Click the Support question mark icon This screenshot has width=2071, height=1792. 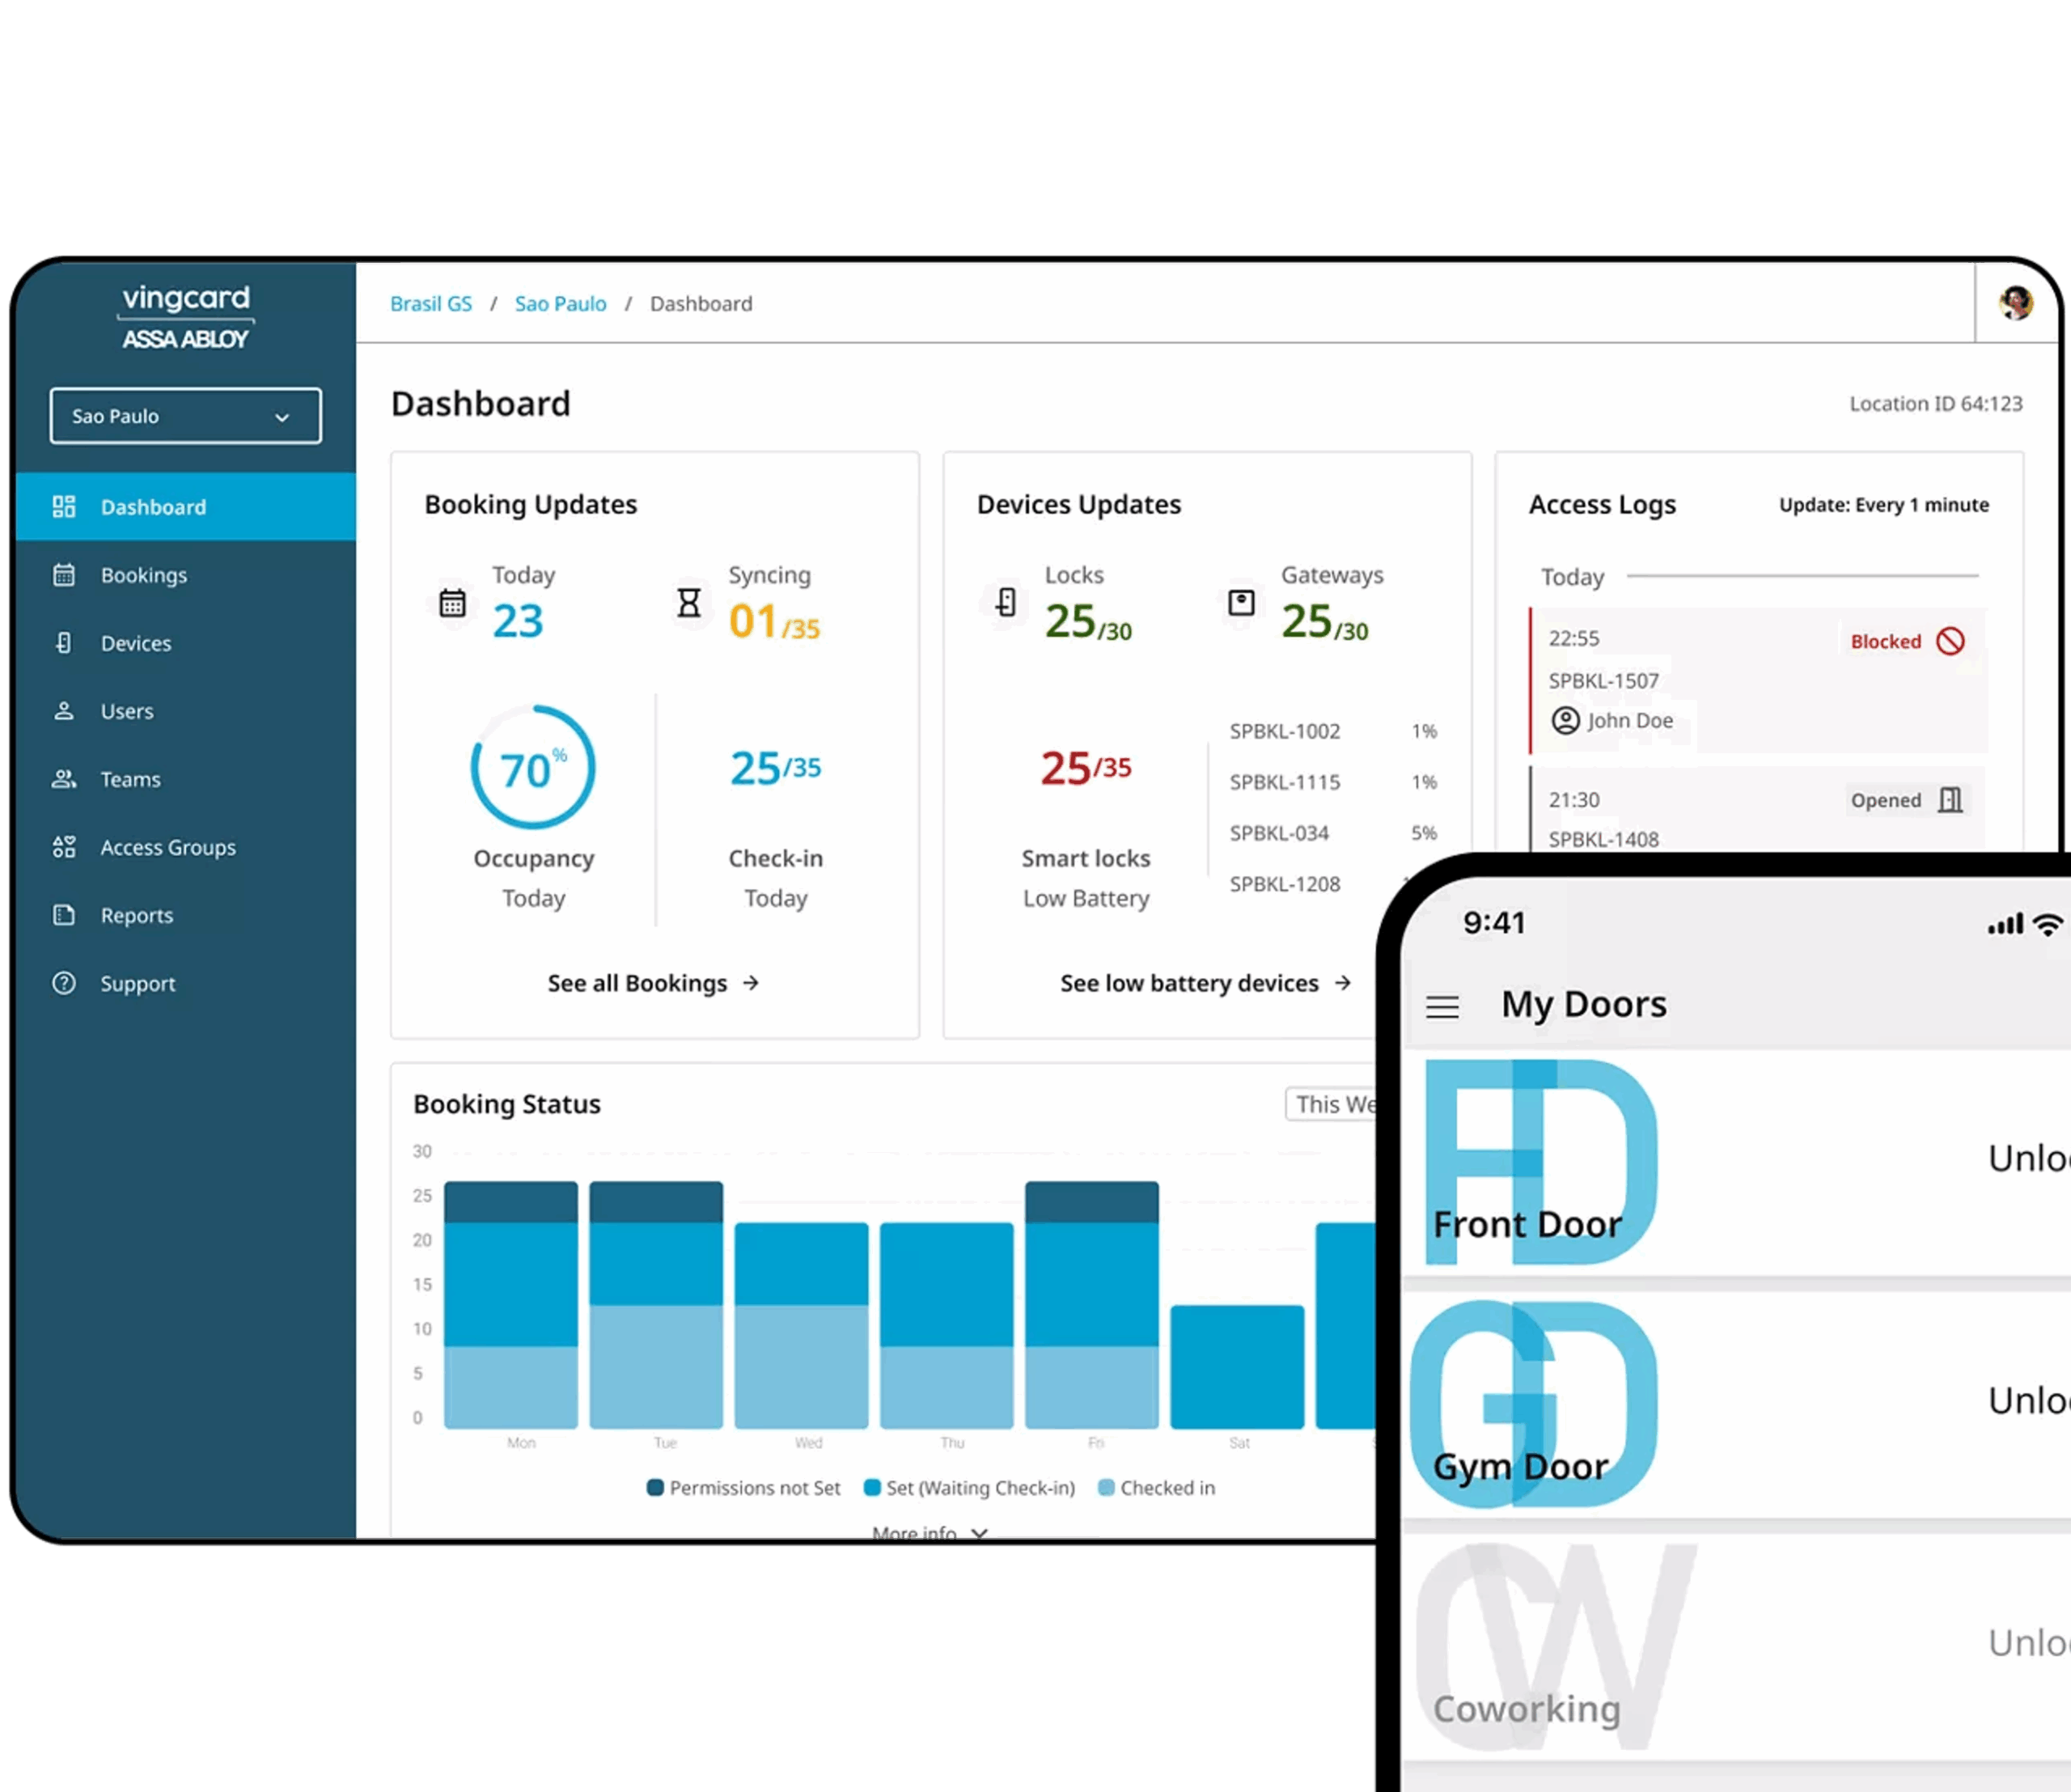[x=64, y=983]
